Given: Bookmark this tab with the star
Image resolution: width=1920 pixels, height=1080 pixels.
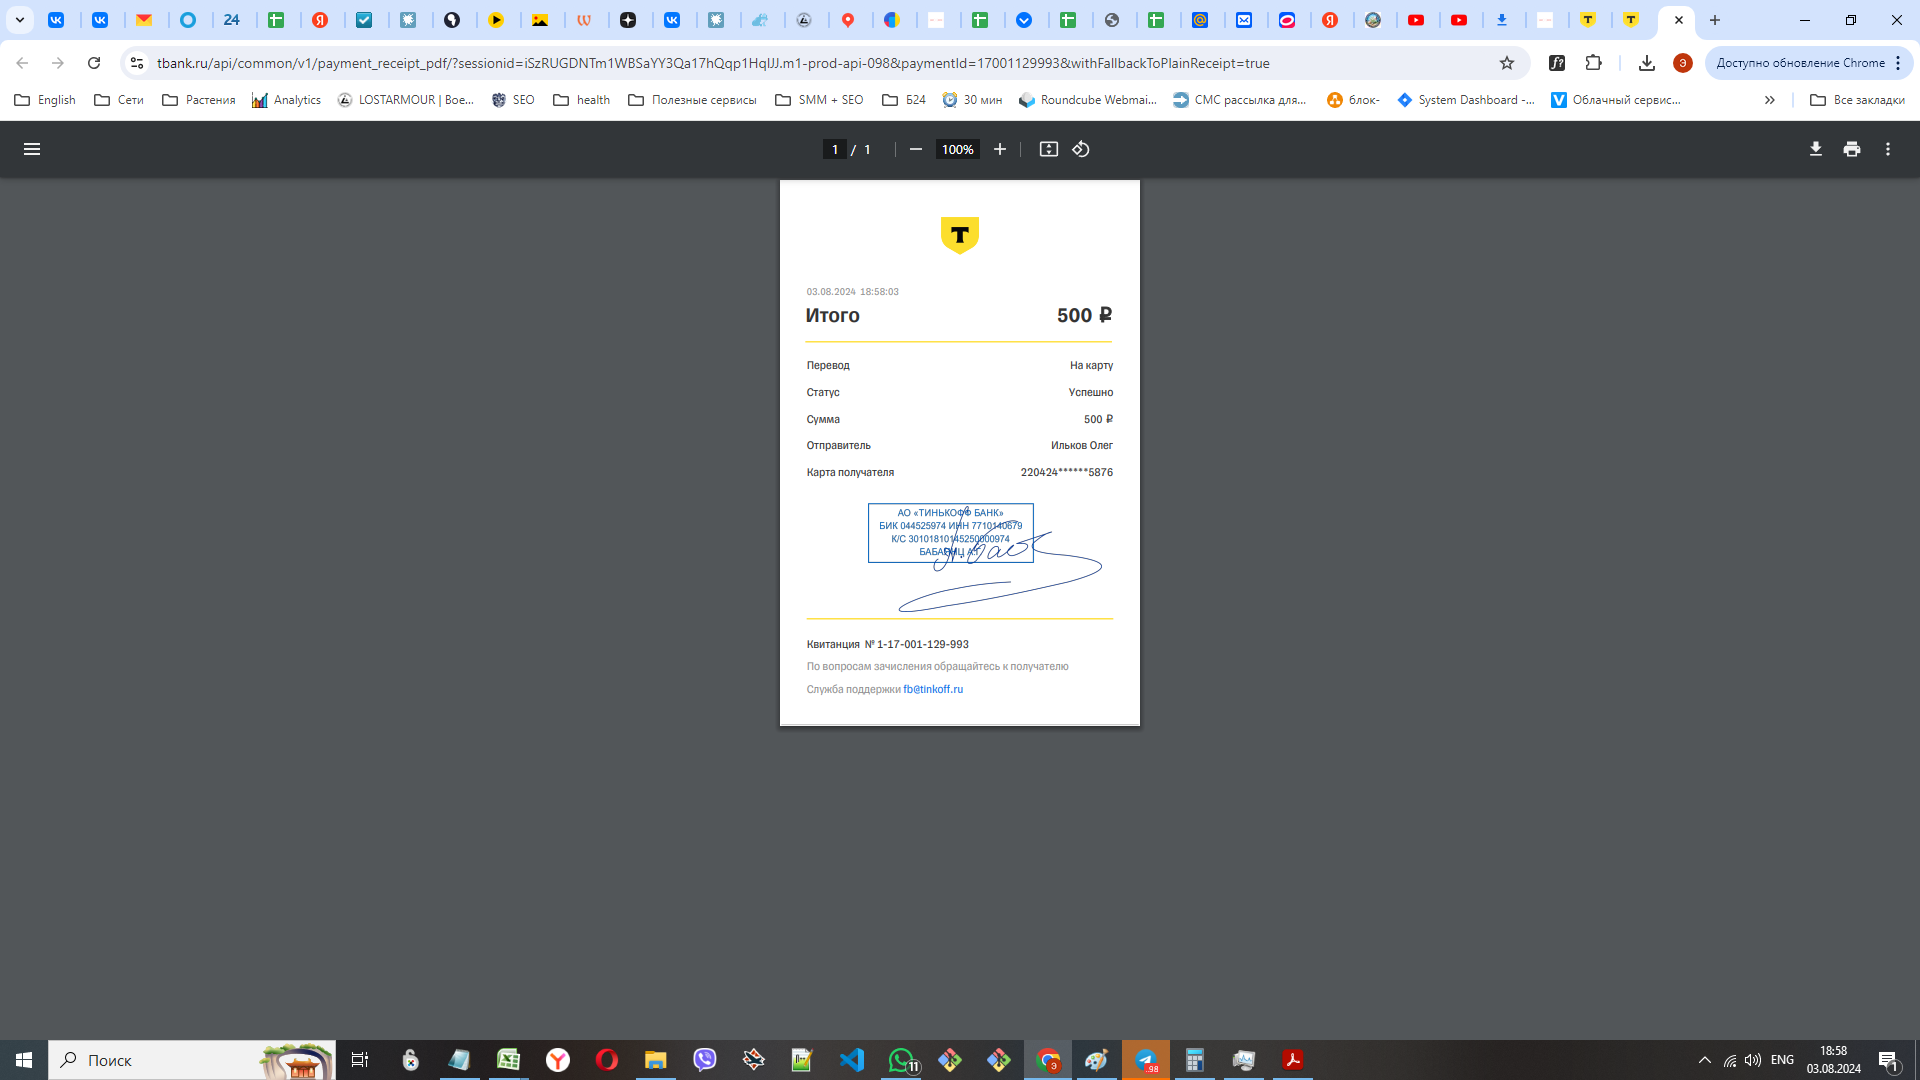Looking at the screenshot, I should (x=1507, y=63).
